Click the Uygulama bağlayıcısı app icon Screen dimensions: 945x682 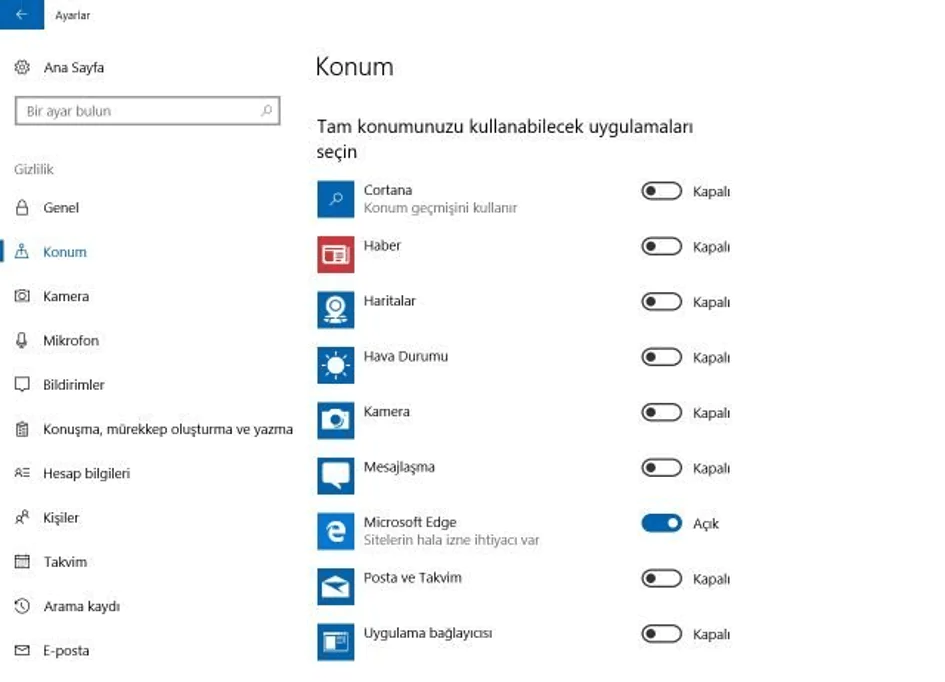coord(335,642)
